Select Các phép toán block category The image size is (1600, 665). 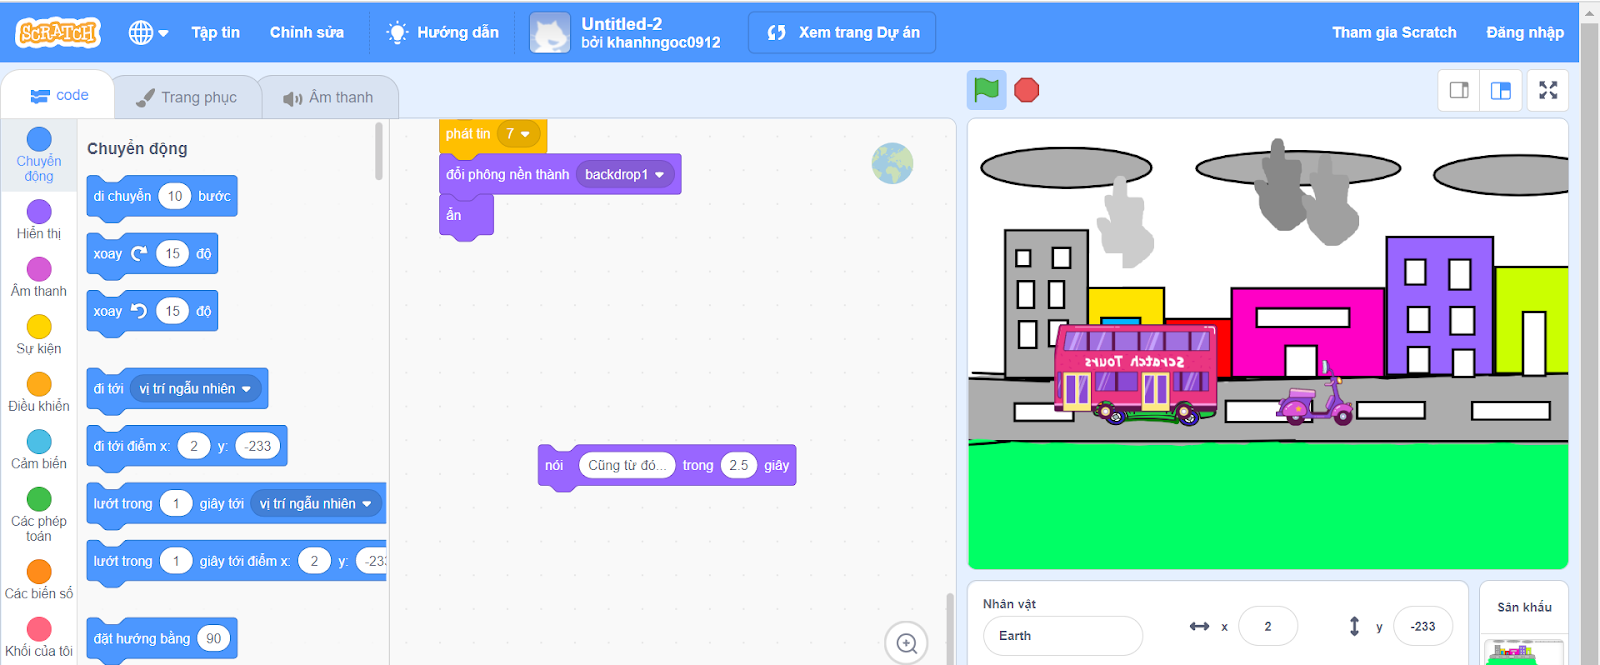click(x=39, y=515)
